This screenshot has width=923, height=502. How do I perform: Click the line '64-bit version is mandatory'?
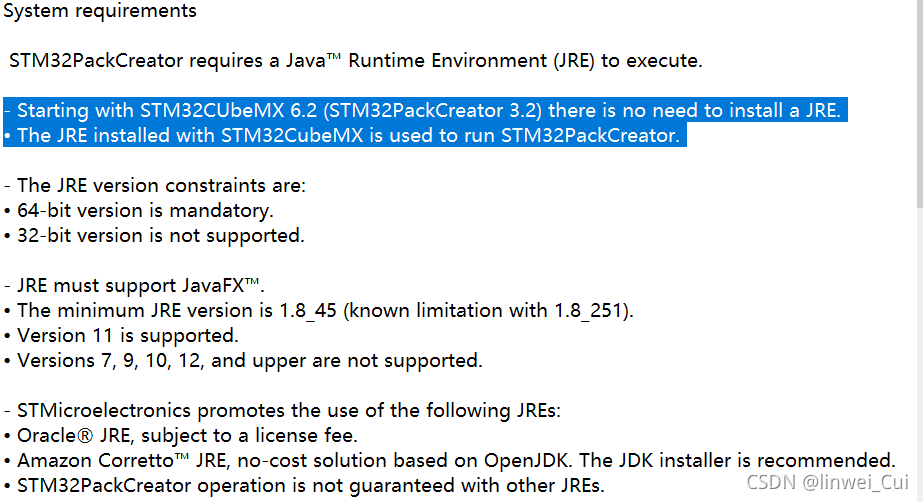[x=139, y=211]
